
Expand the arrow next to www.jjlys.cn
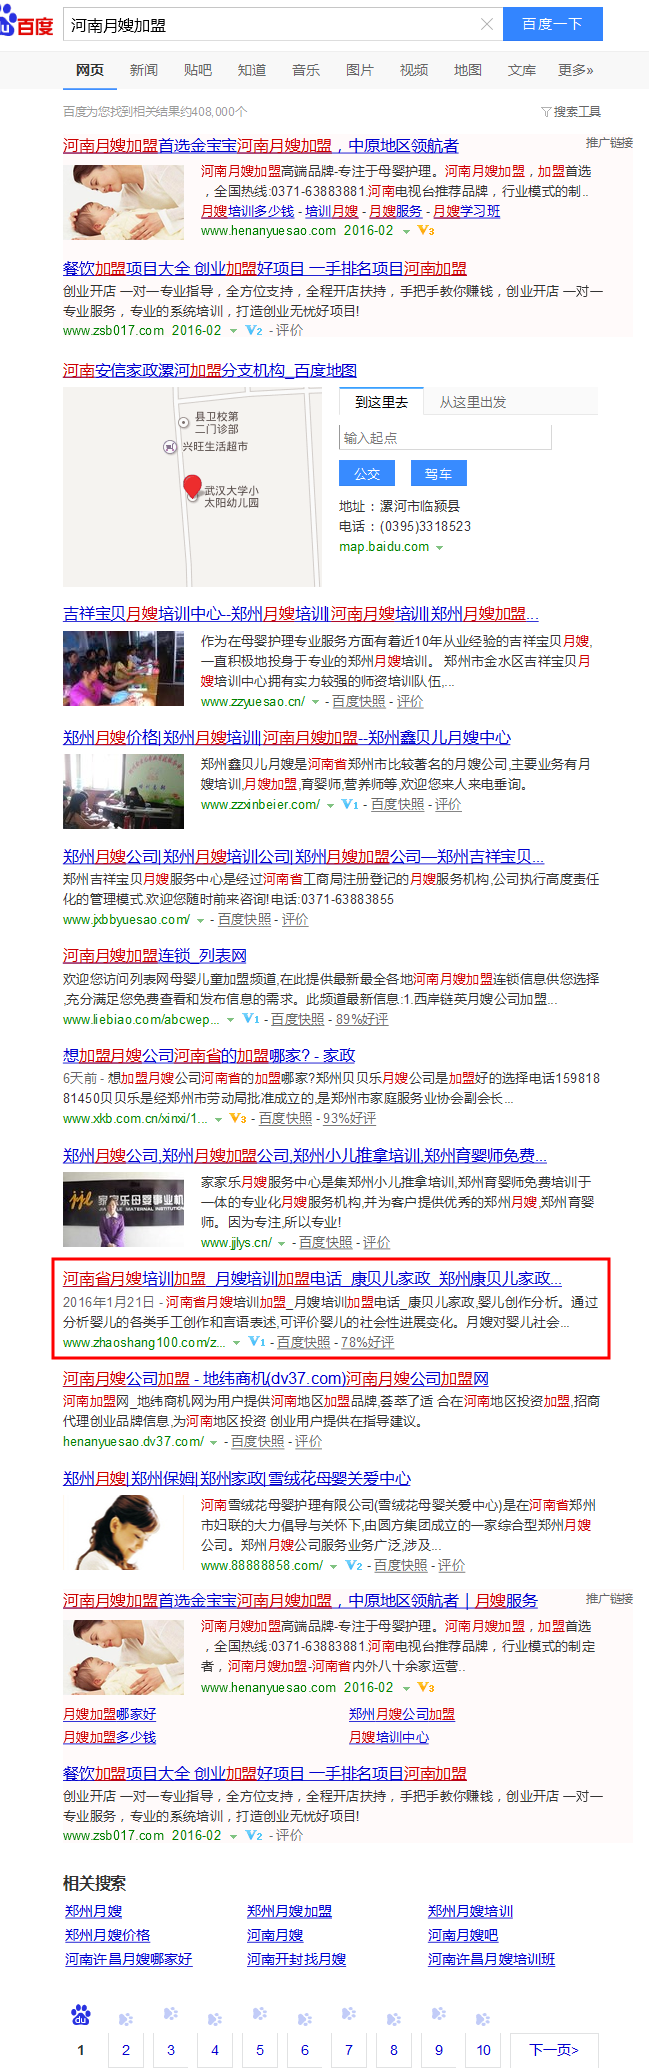(x=282, y=1243)
